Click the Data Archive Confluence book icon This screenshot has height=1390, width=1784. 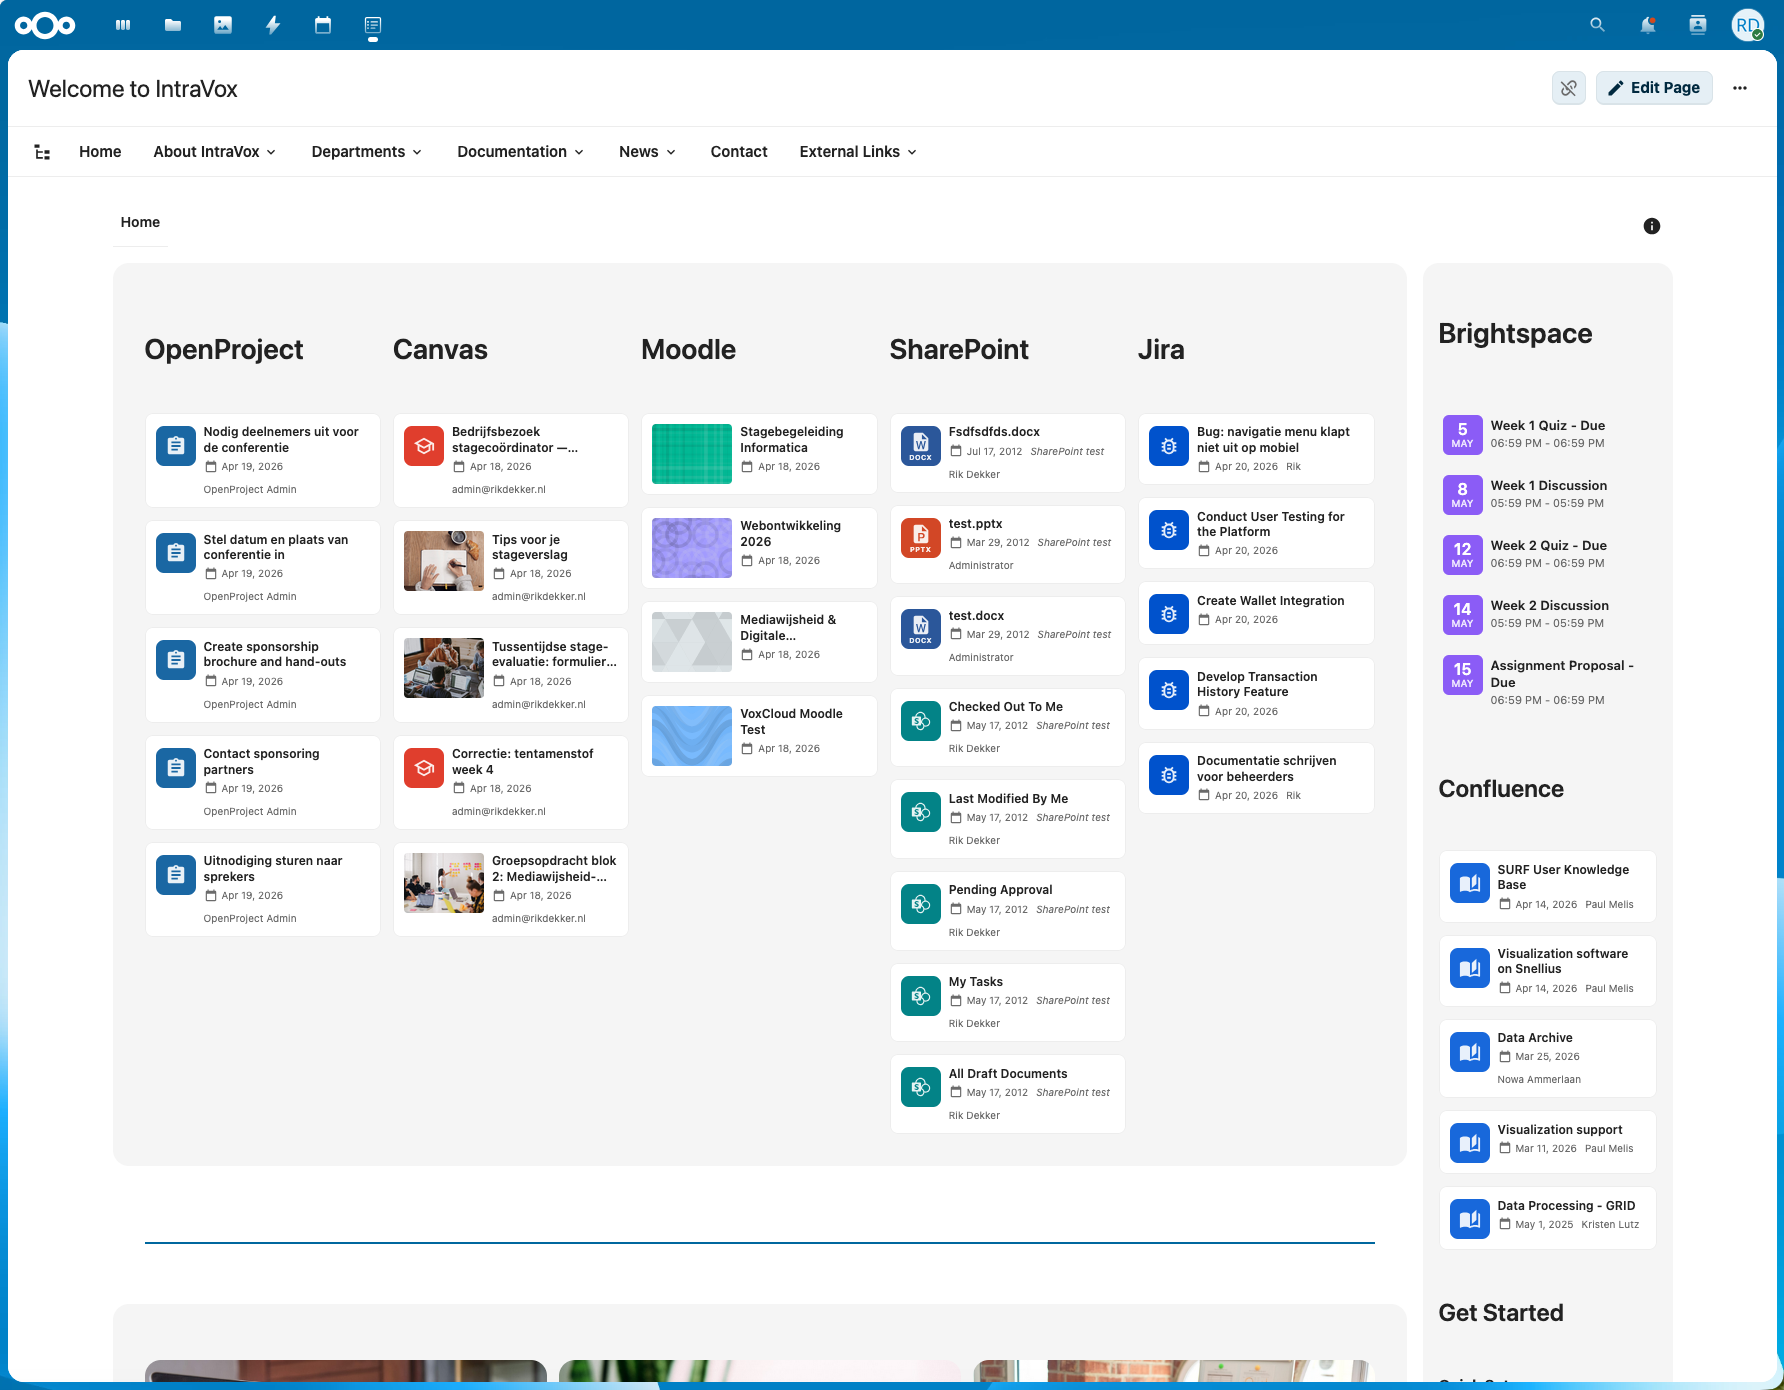point(1470,1051)
